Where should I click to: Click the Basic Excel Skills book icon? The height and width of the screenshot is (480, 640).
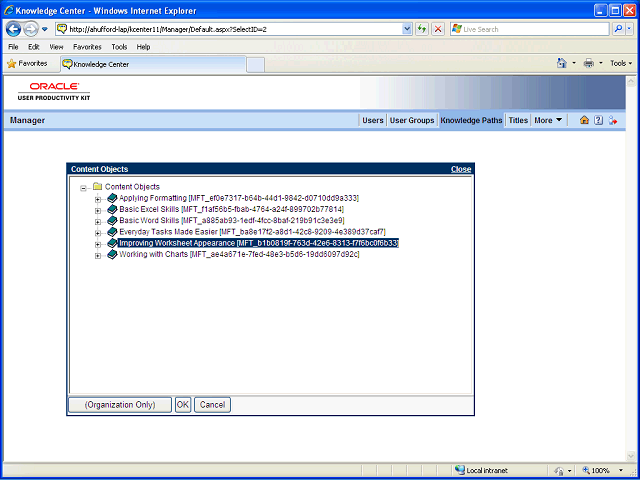pos(112,209)
